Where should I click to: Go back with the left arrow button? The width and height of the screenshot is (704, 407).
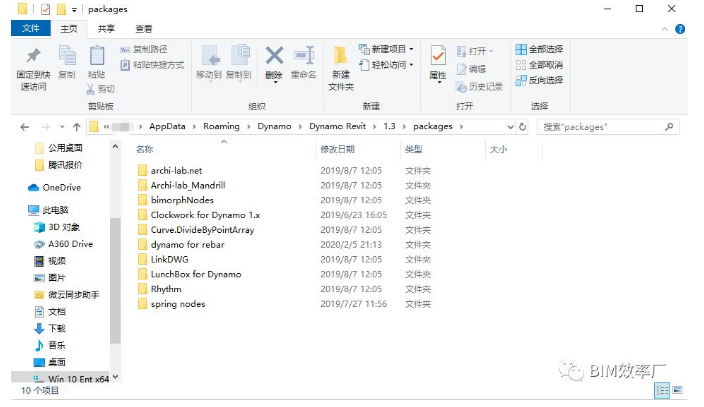coord(25,127)
